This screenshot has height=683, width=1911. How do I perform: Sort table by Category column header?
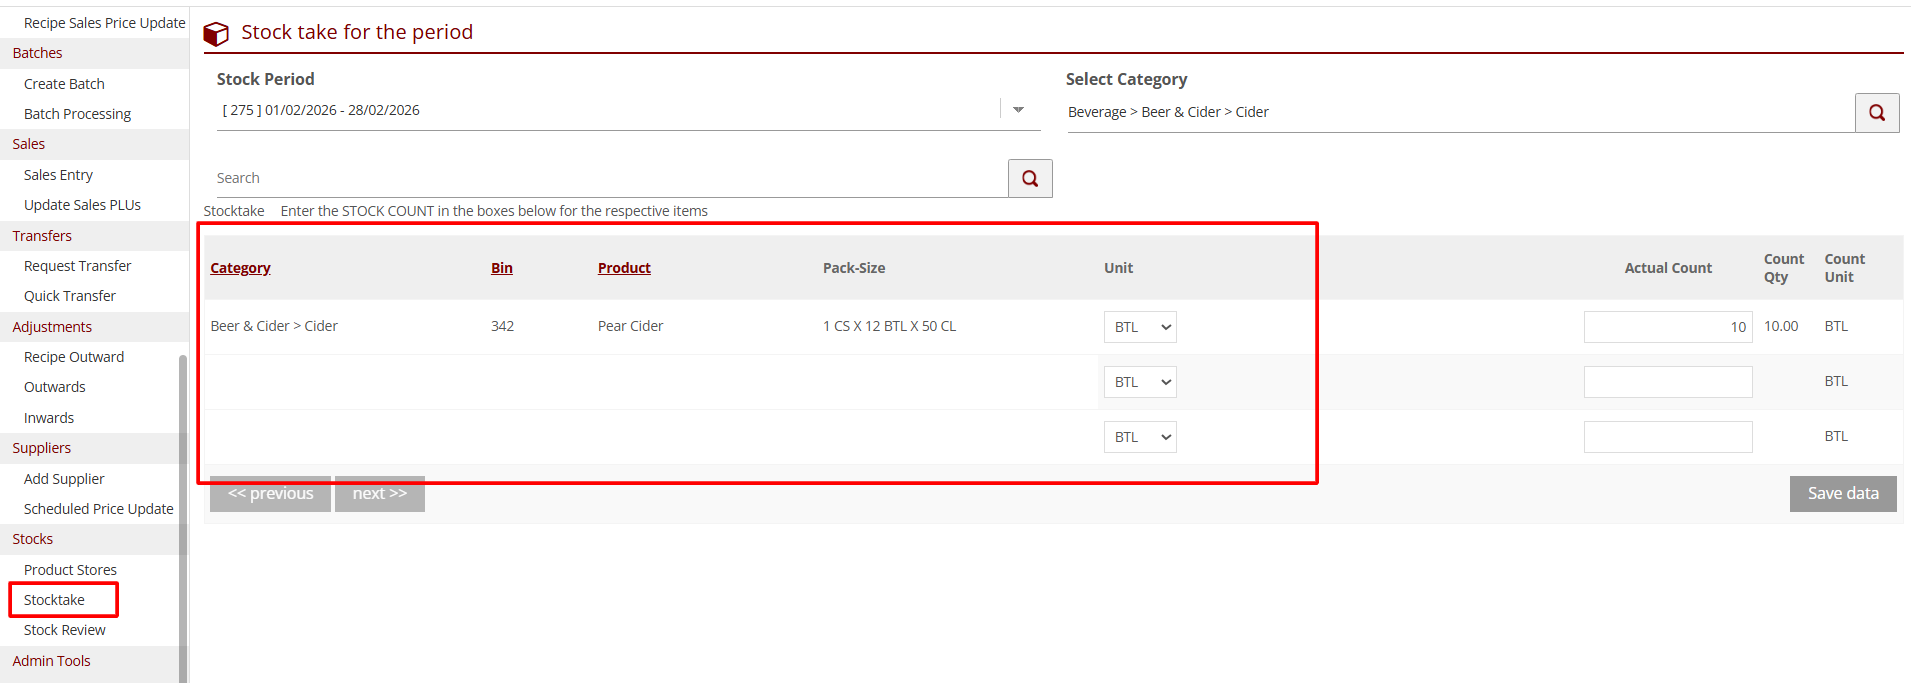[x=240, y=268]
